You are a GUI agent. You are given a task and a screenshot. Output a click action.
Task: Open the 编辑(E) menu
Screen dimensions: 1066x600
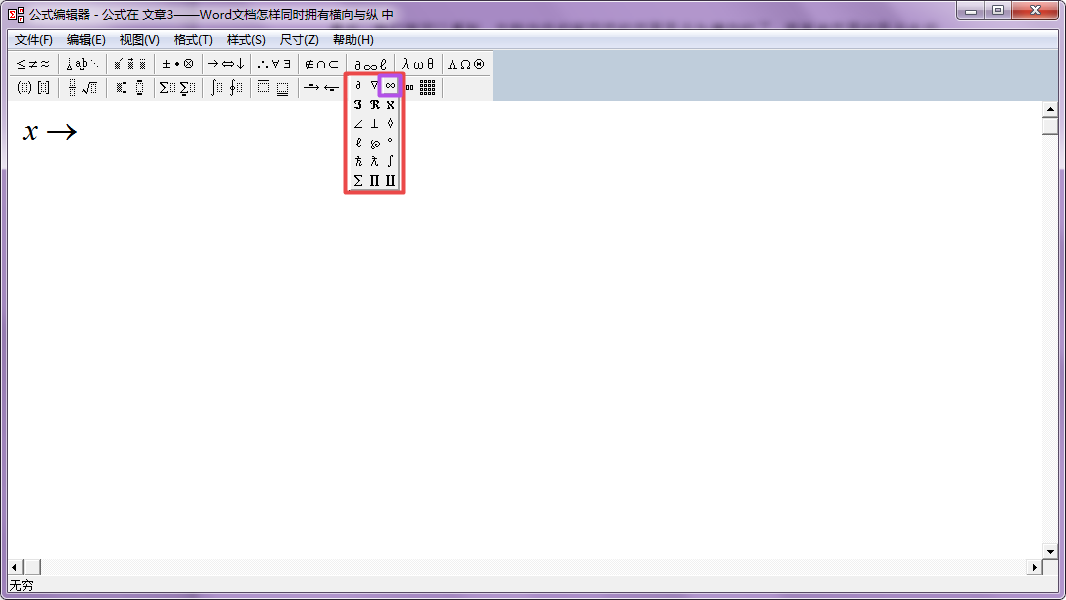[86, 40]
